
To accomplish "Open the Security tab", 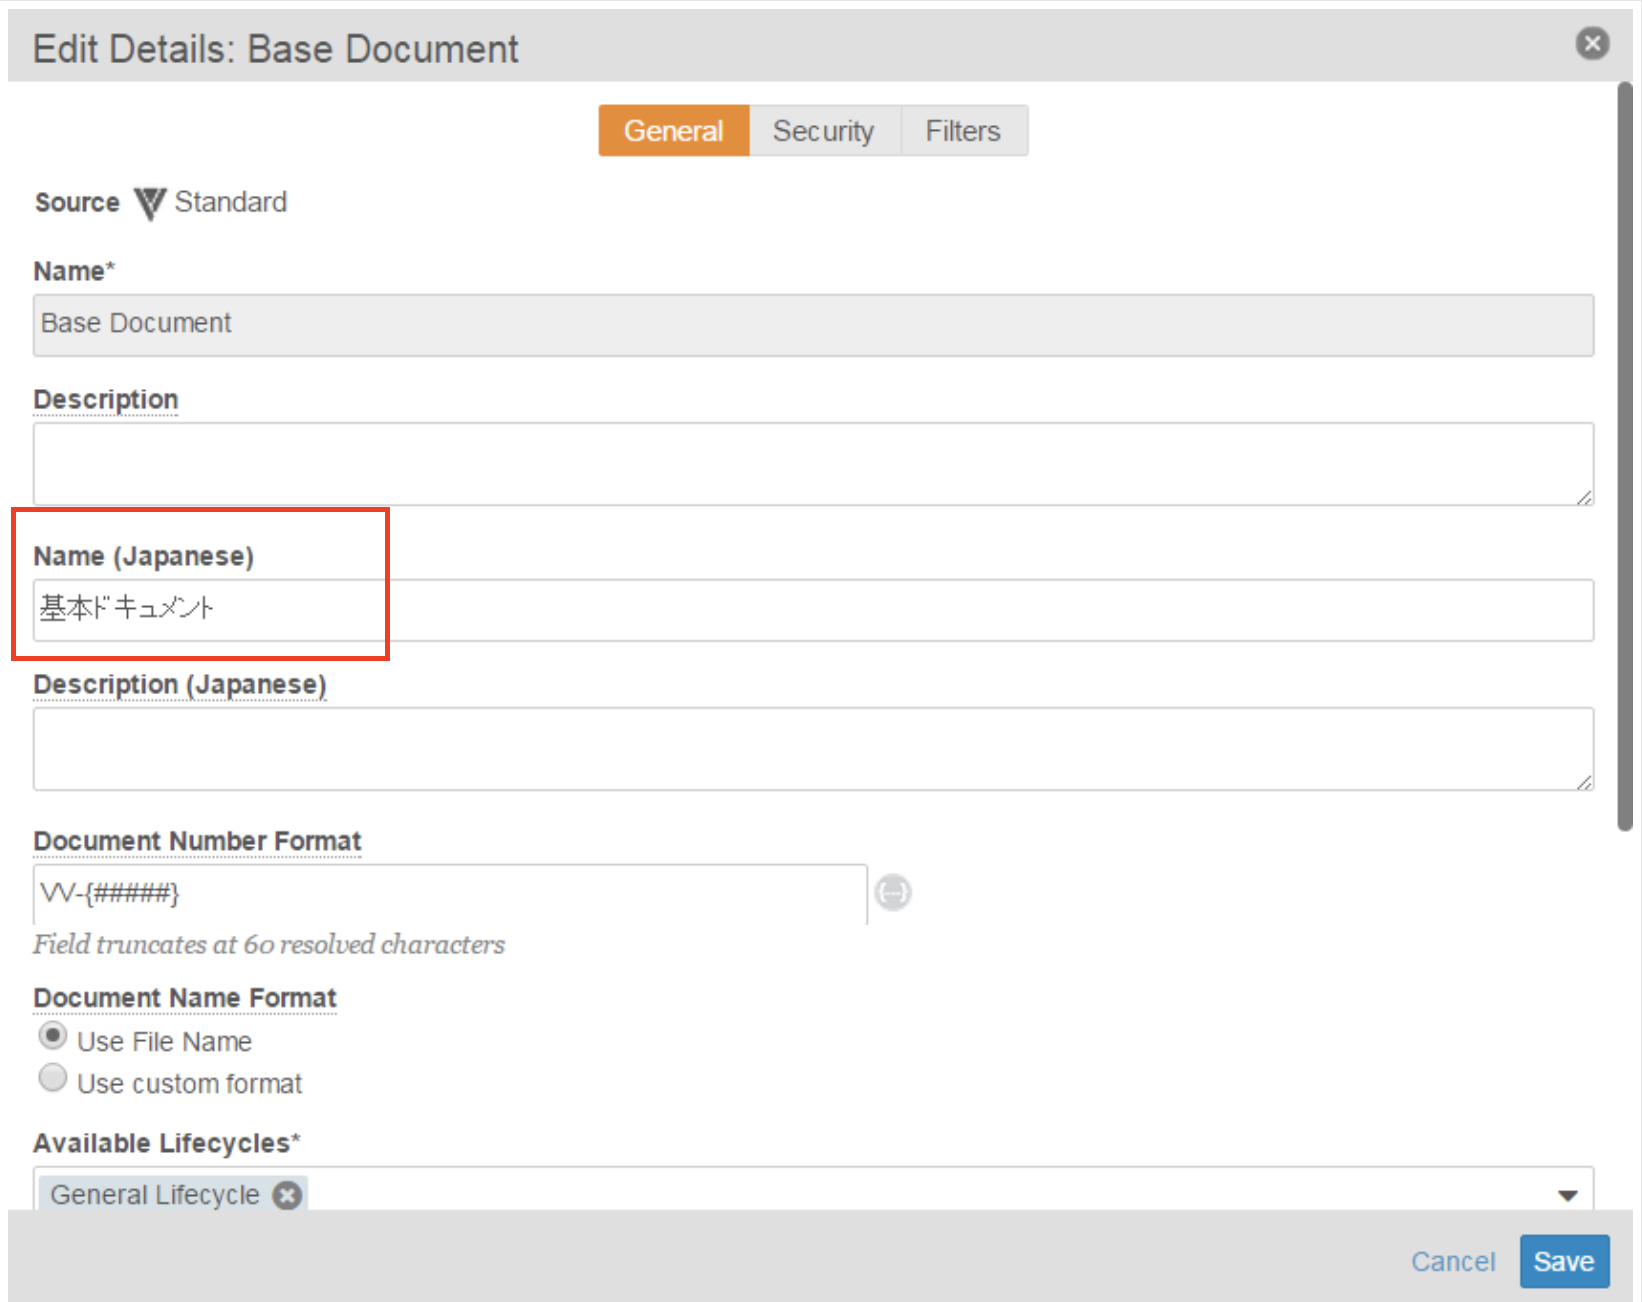I will point(823,131).
